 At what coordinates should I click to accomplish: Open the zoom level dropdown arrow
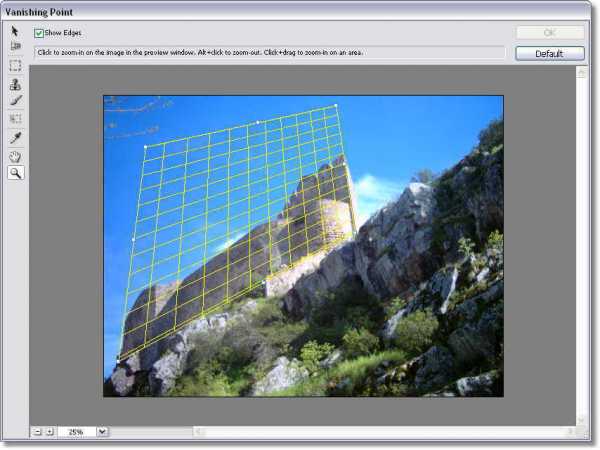[102, 432]
